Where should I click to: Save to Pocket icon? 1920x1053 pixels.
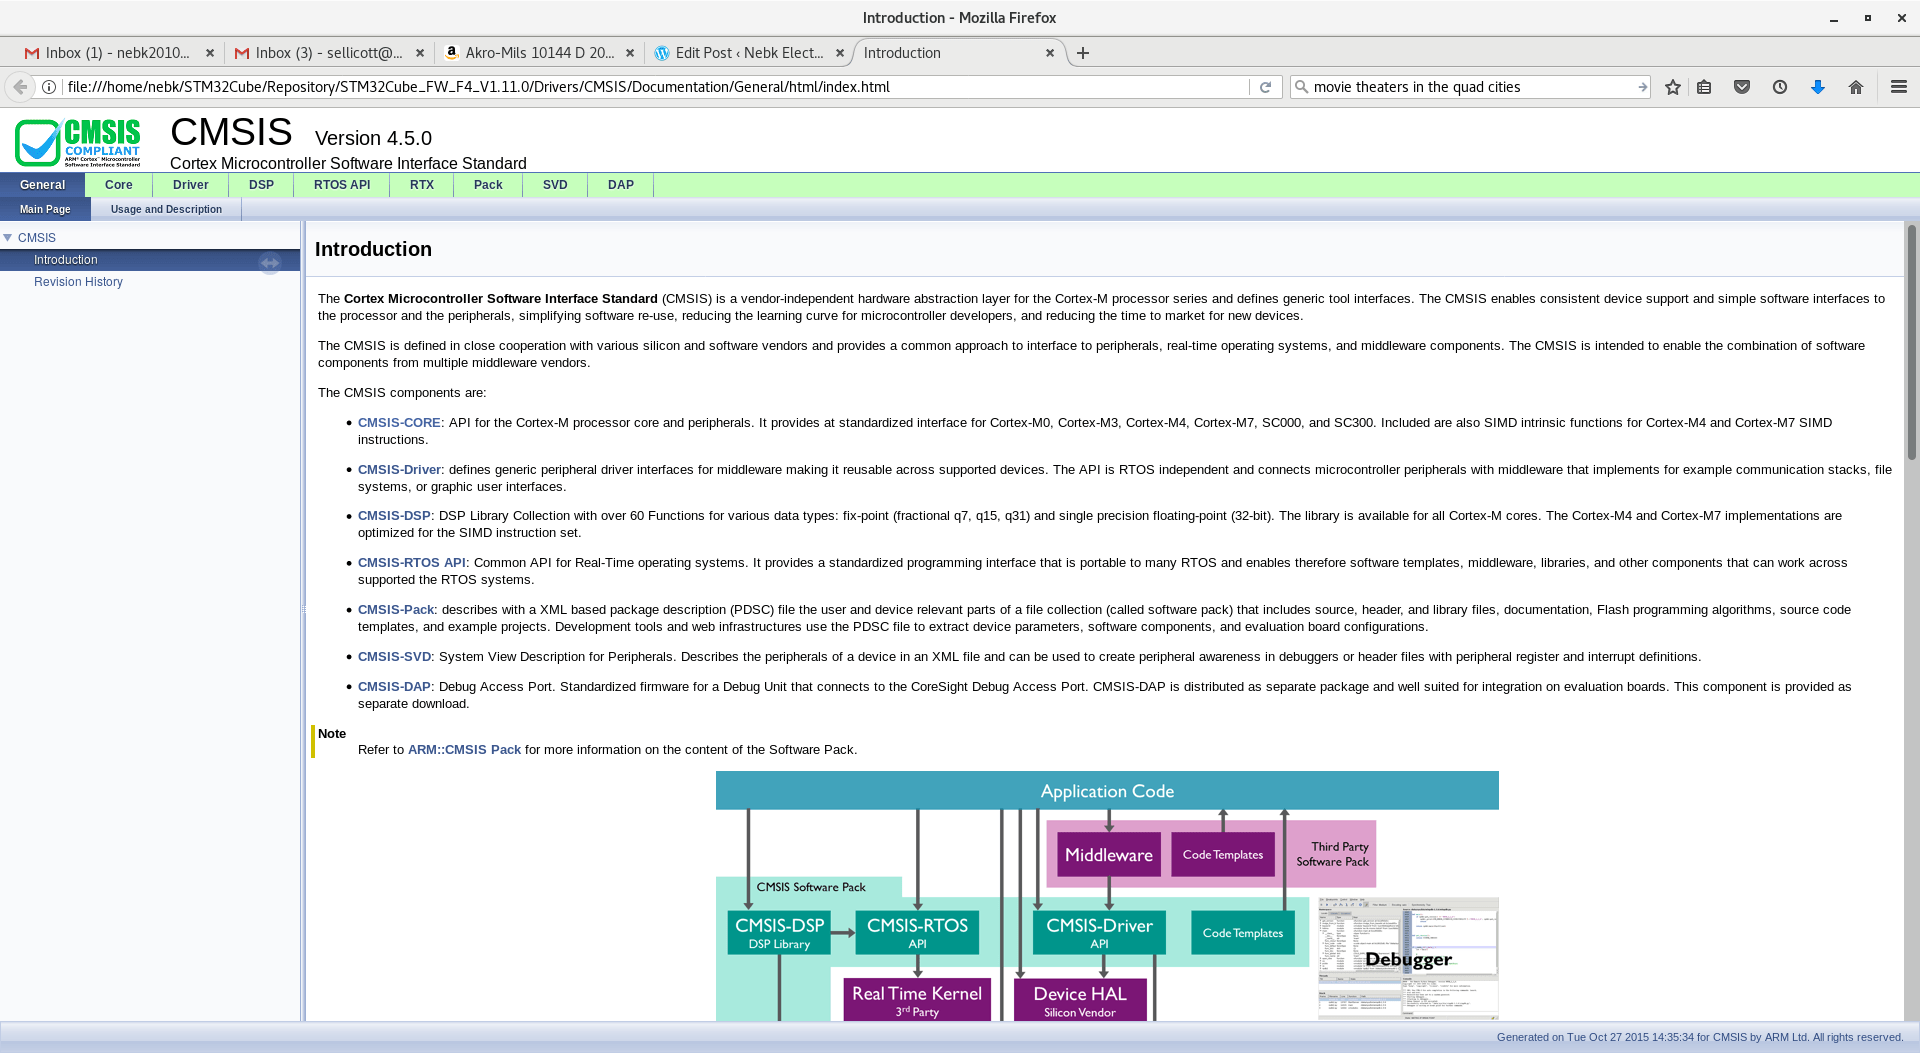tap(1742, 87)
